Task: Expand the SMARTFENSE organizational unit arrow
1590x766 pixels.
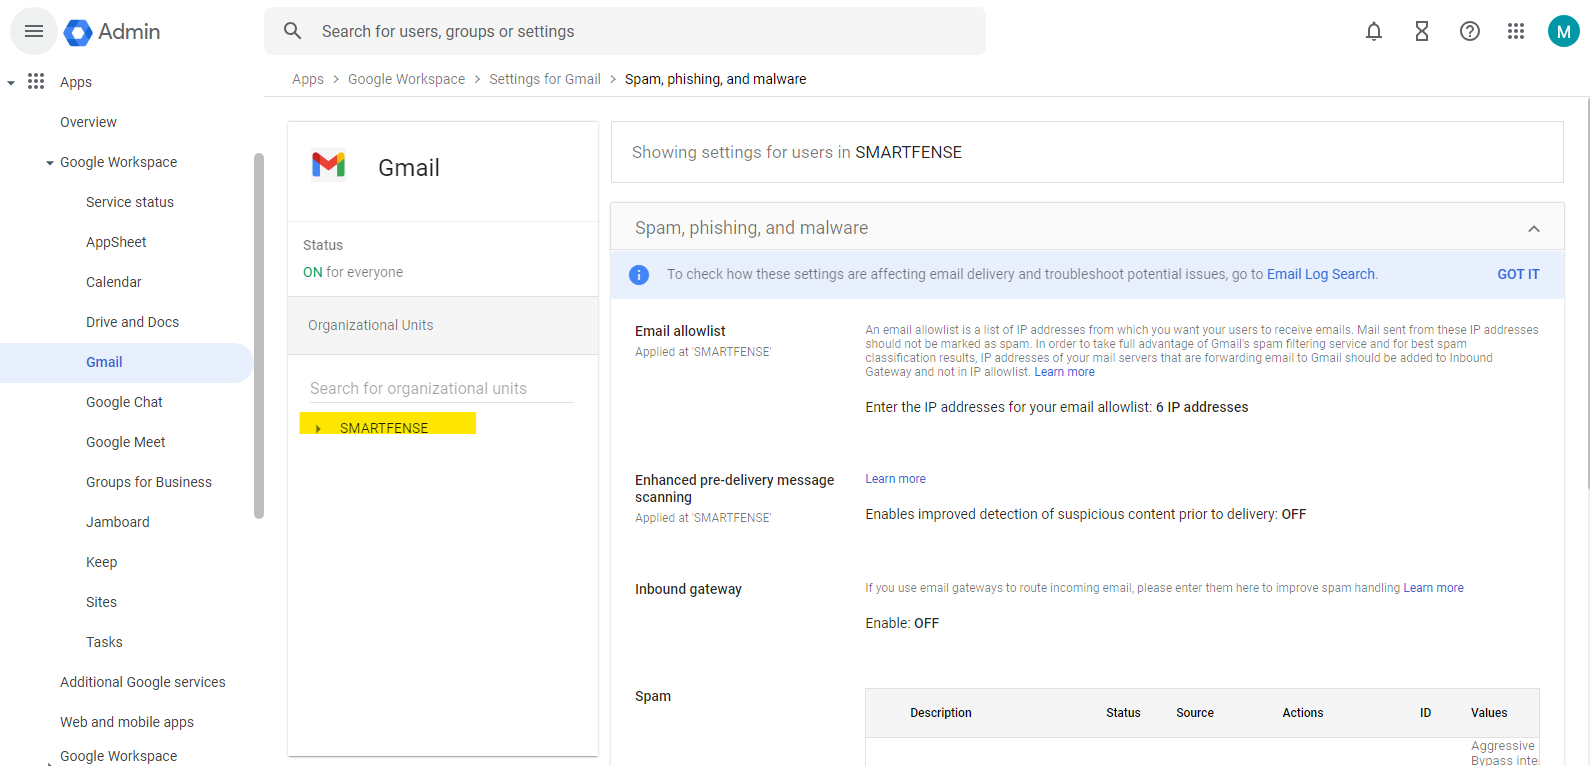Action: click(x=318, y=428)
